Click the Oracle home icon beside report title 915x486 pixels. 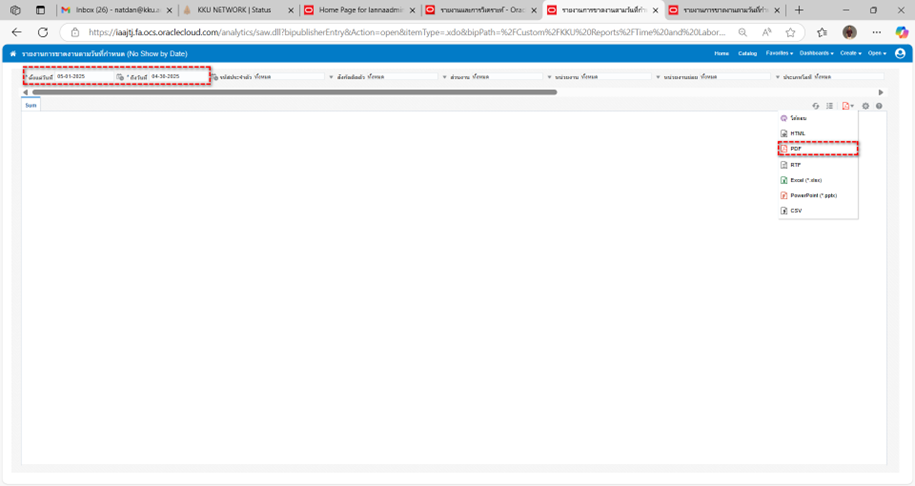click(13, 53)
